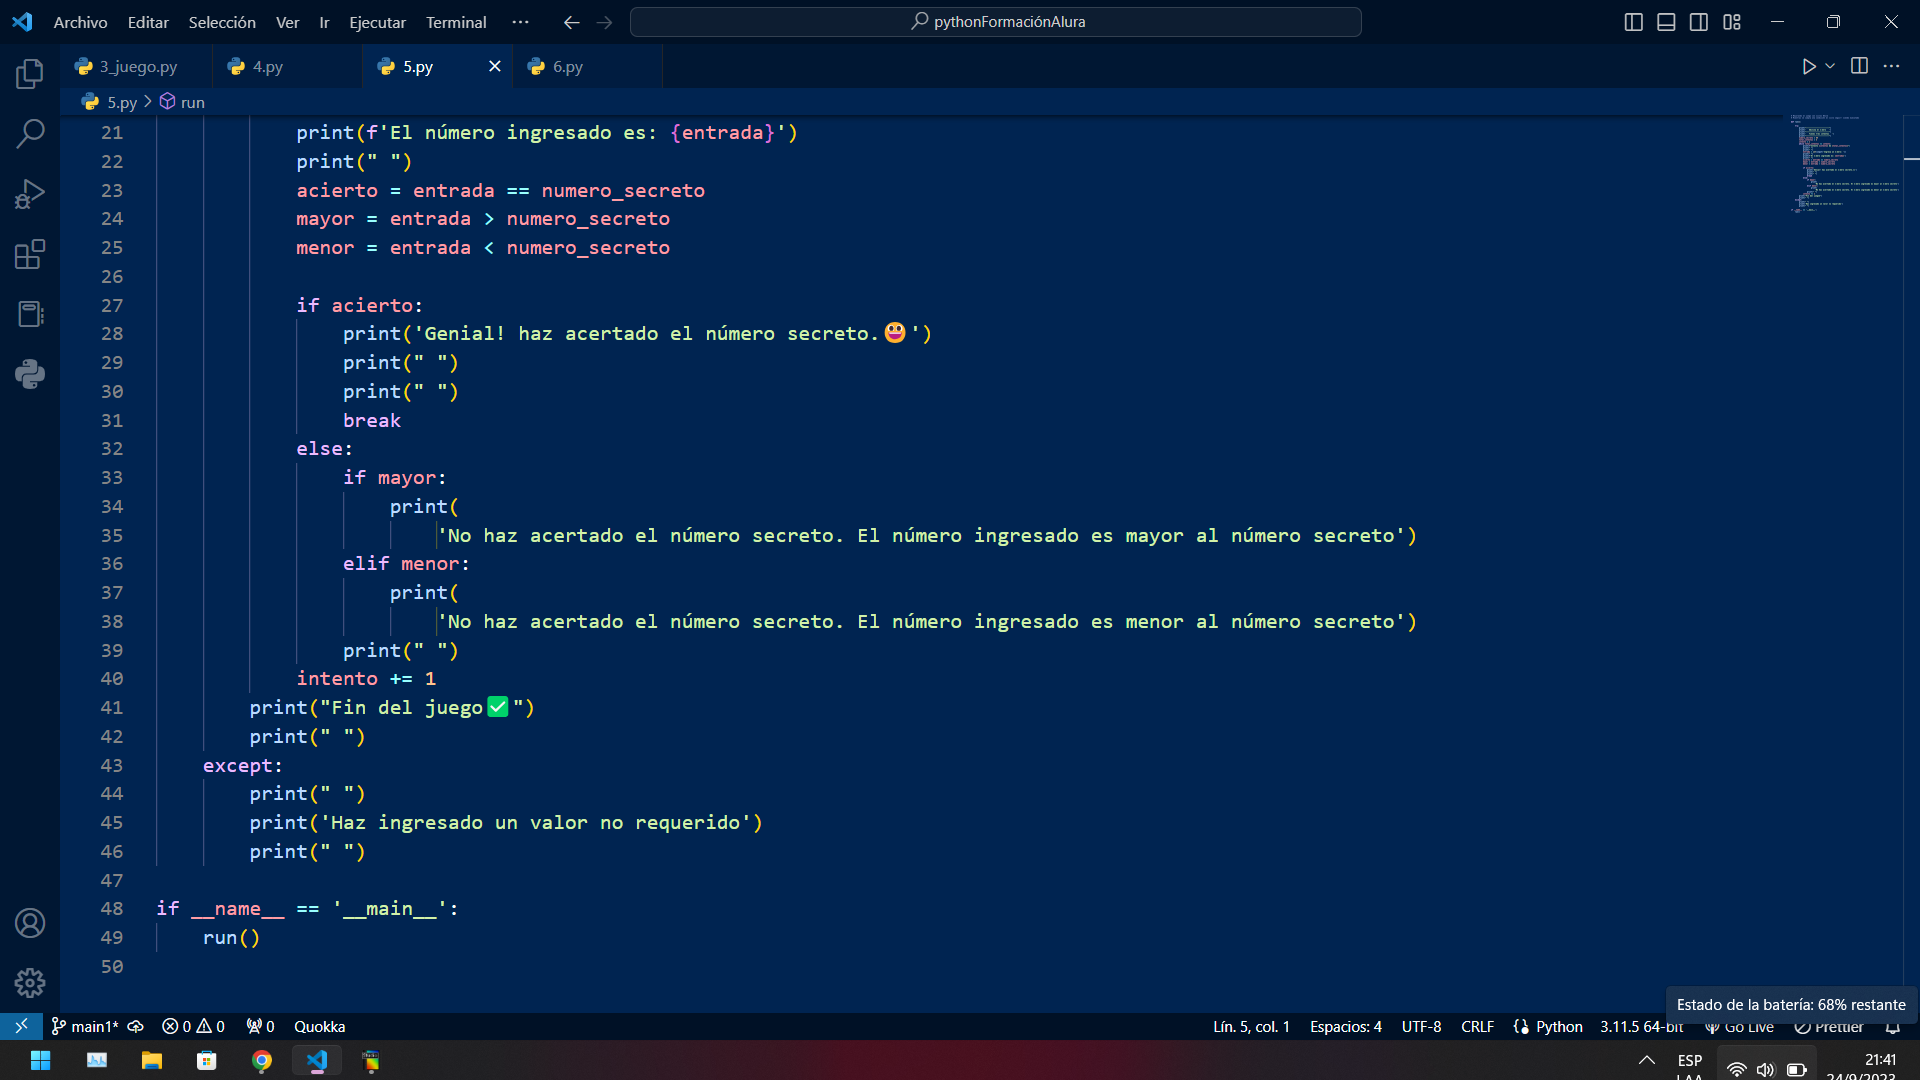The image size is (1920, 1080).
Task: Open the Archivo menu
Action: (x=80, y=22)
